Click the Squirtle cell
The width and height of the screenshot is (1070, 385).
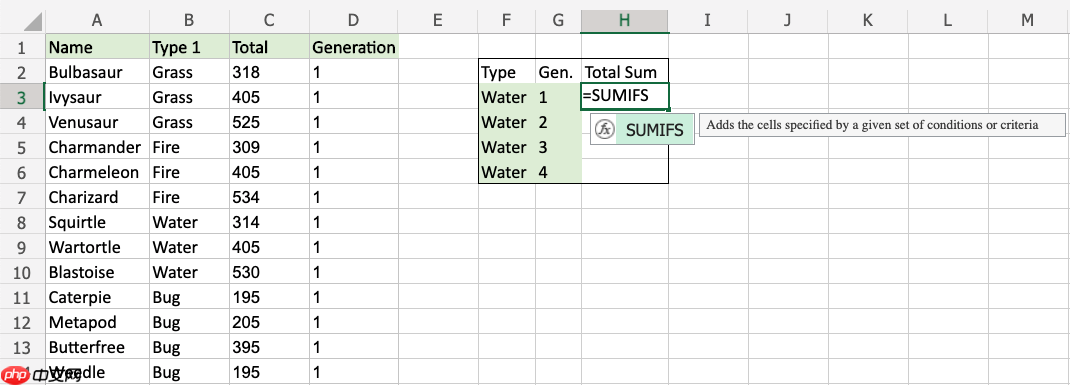pyautogui.click(x=97, y=222)
